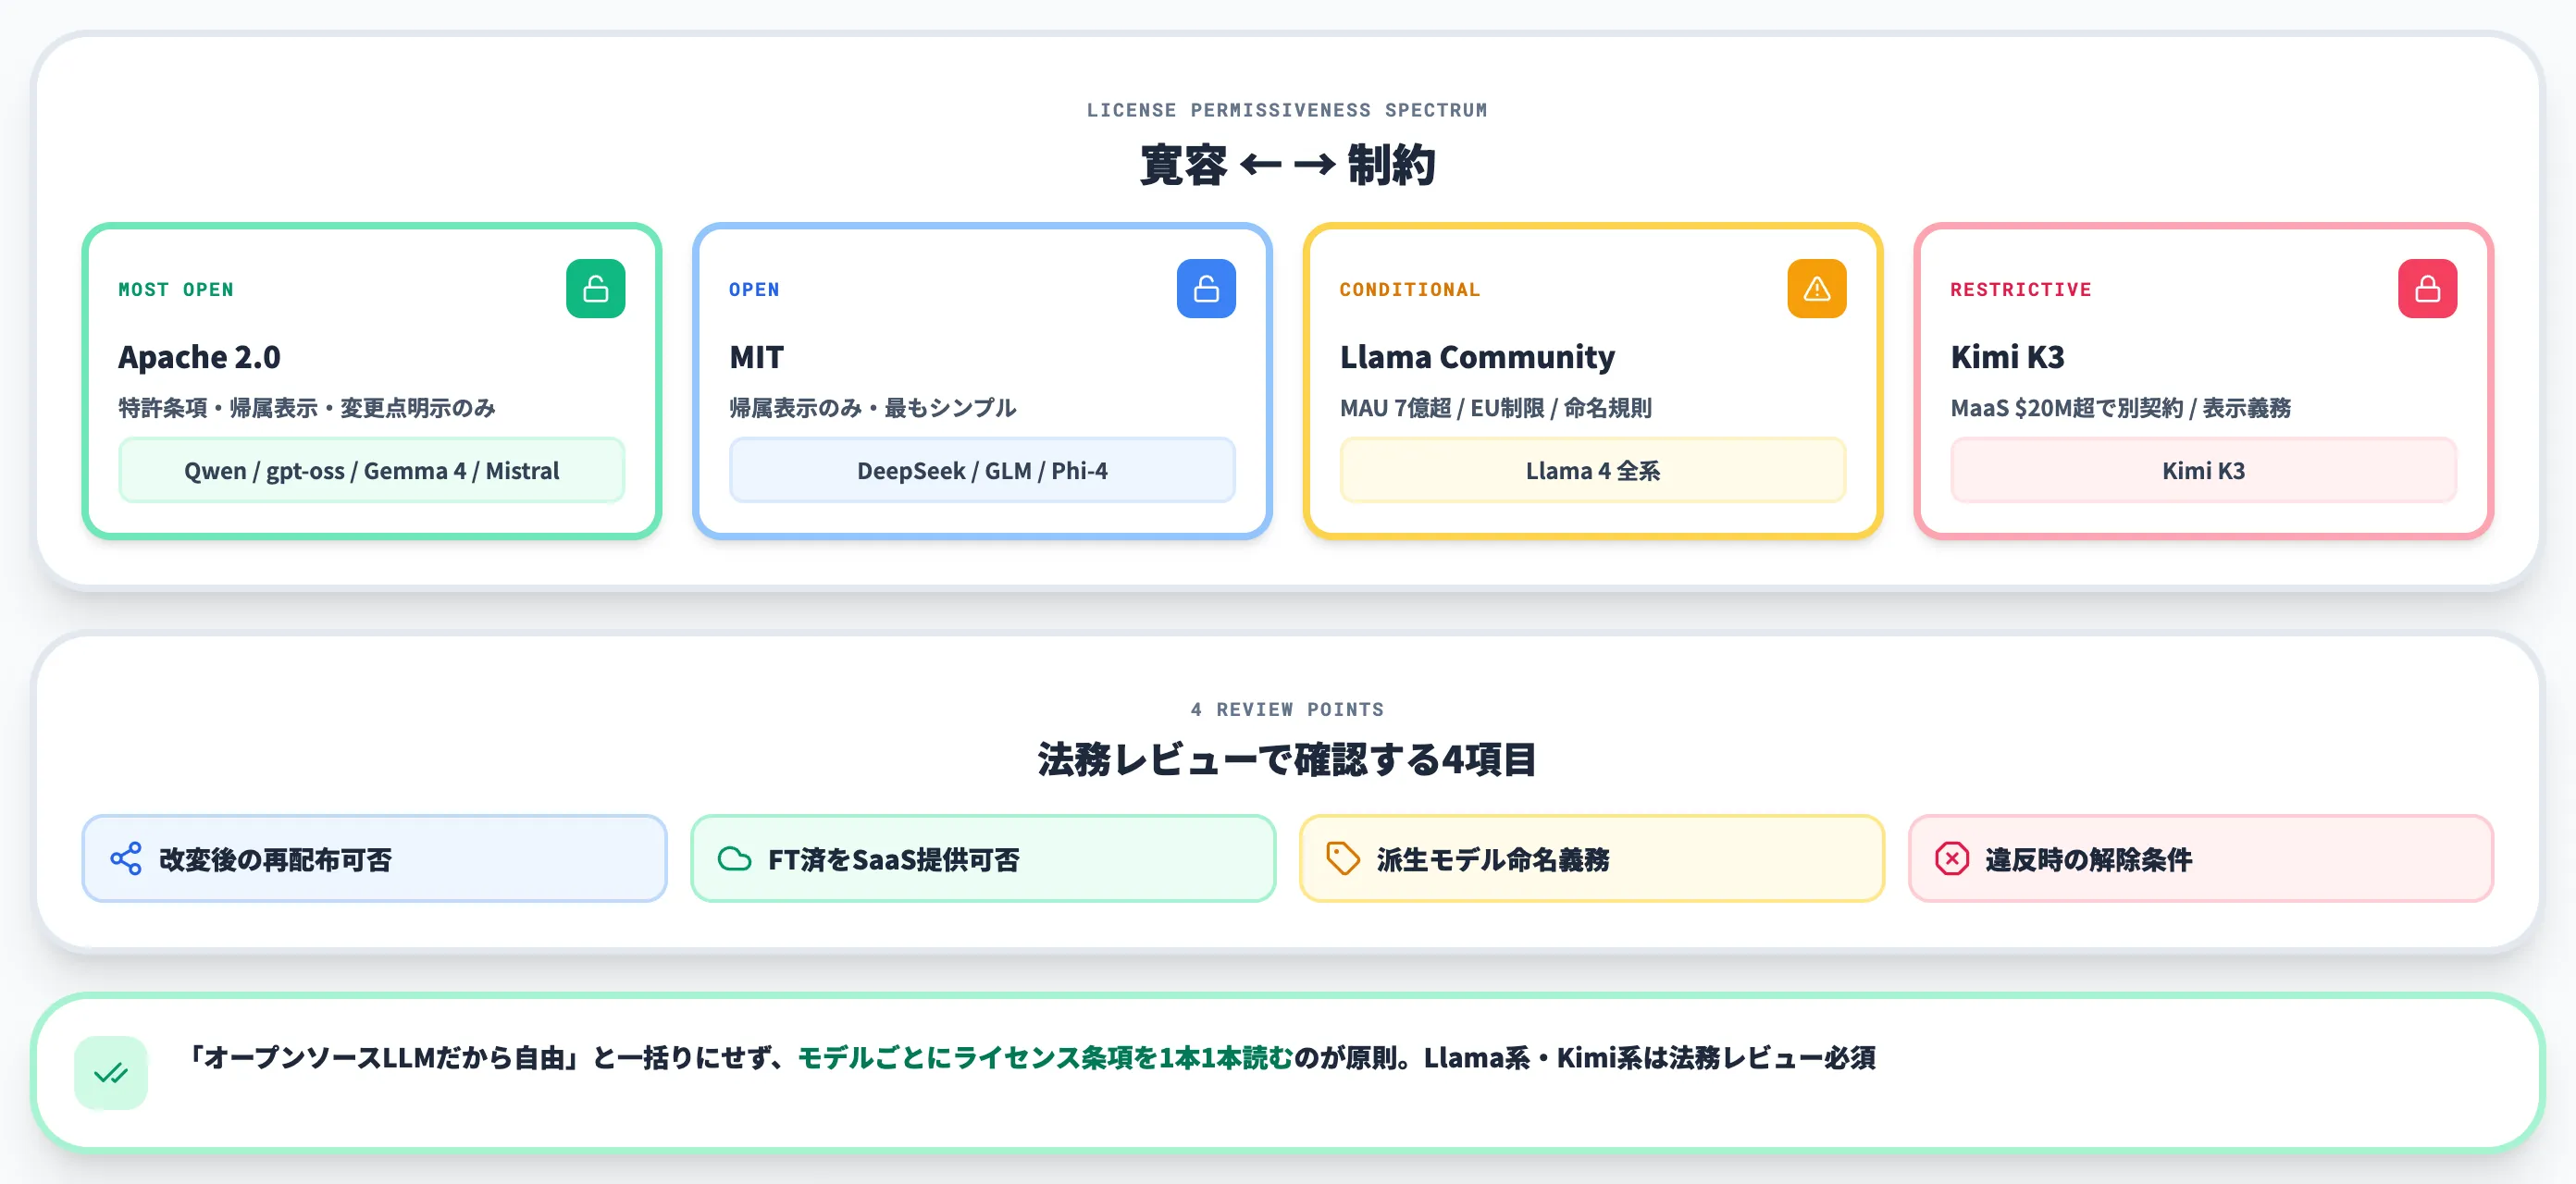Click the RESTRICTIVE label

click(2021, 290)
